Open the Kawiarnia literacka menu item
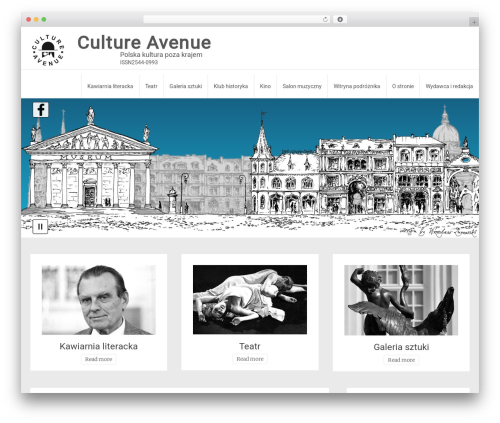The image size is (500, 423). point(110,86)
